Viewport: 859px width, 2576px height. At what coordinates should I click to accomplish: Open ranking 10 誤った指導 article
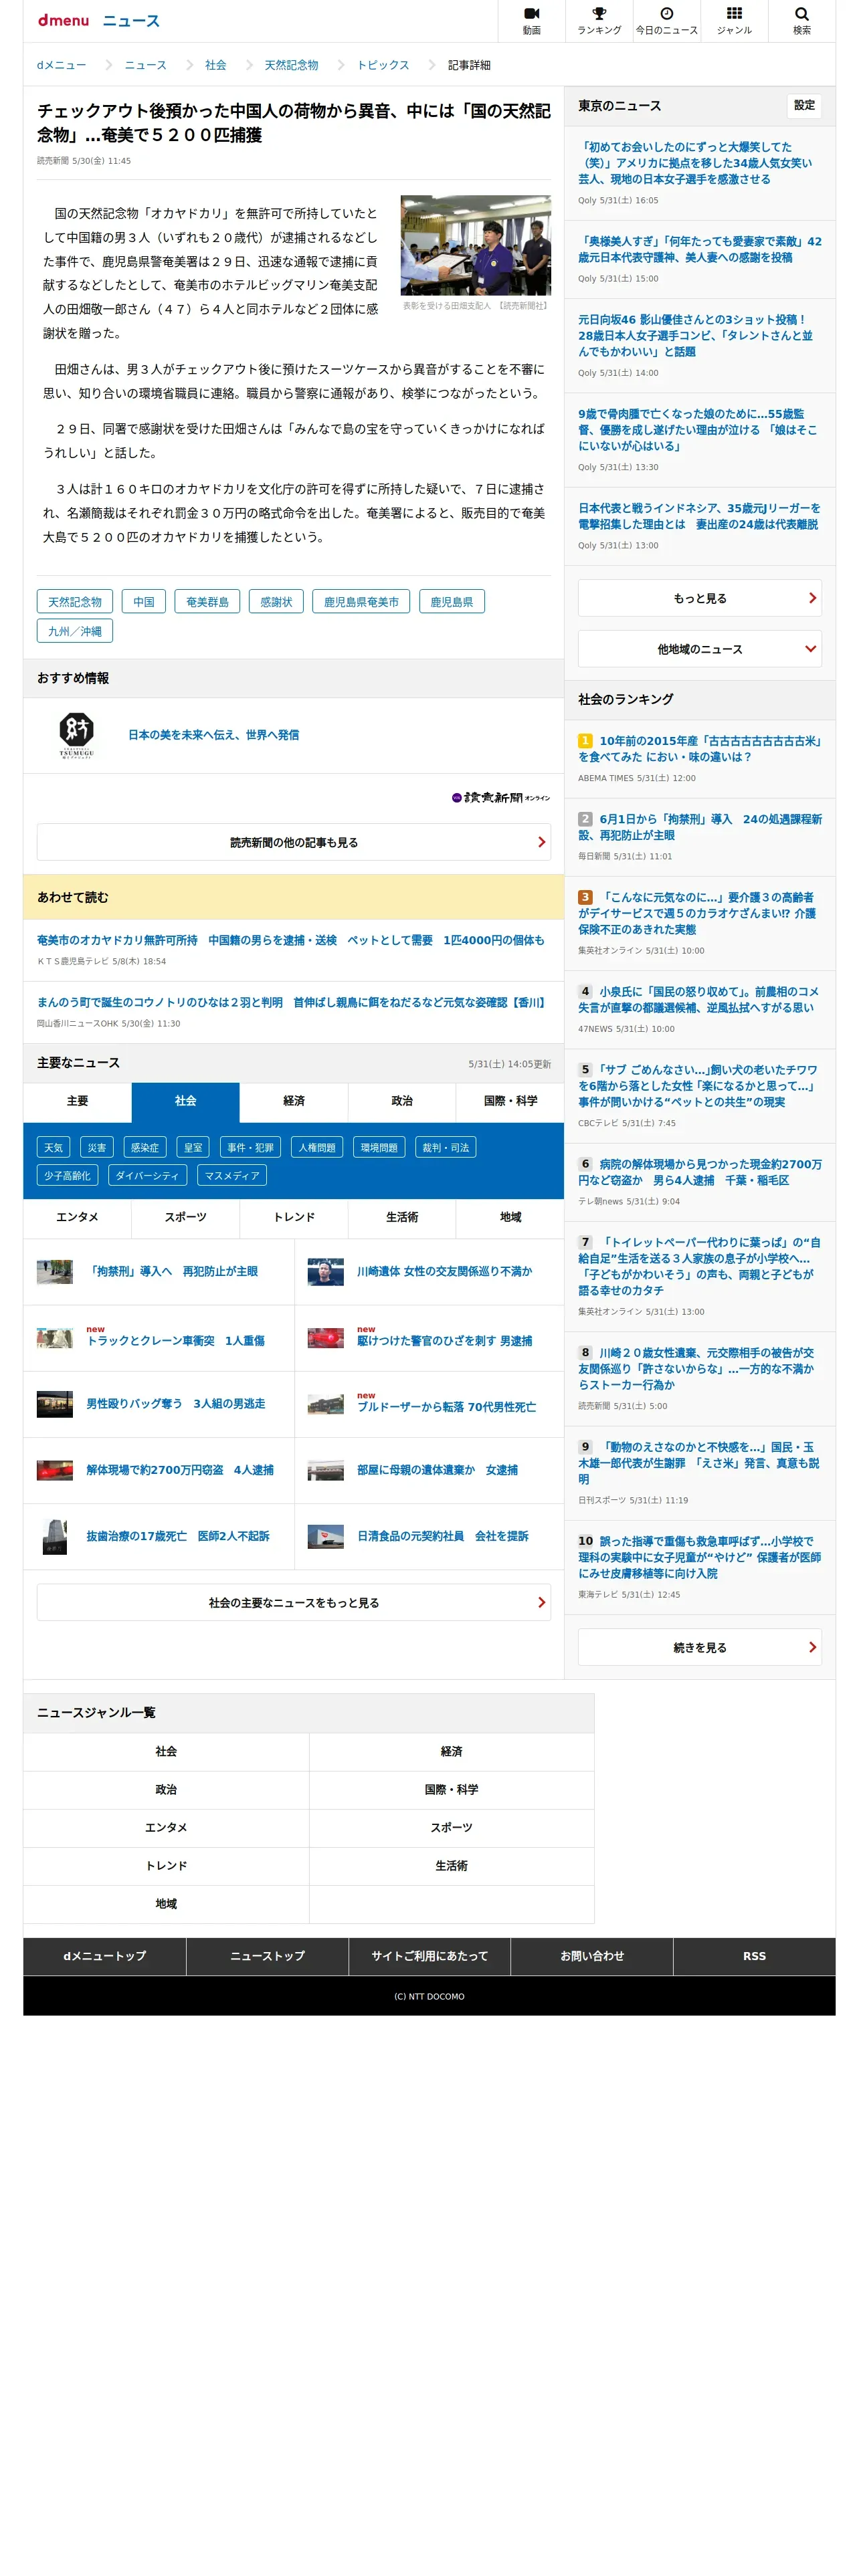point(699,1557)
